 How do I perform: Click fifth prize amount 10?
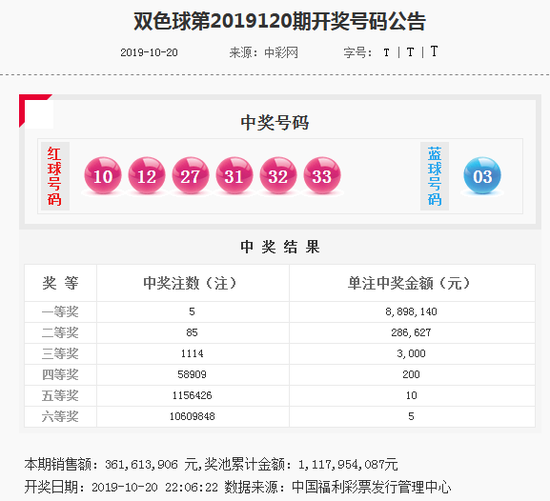click(411, 395)
